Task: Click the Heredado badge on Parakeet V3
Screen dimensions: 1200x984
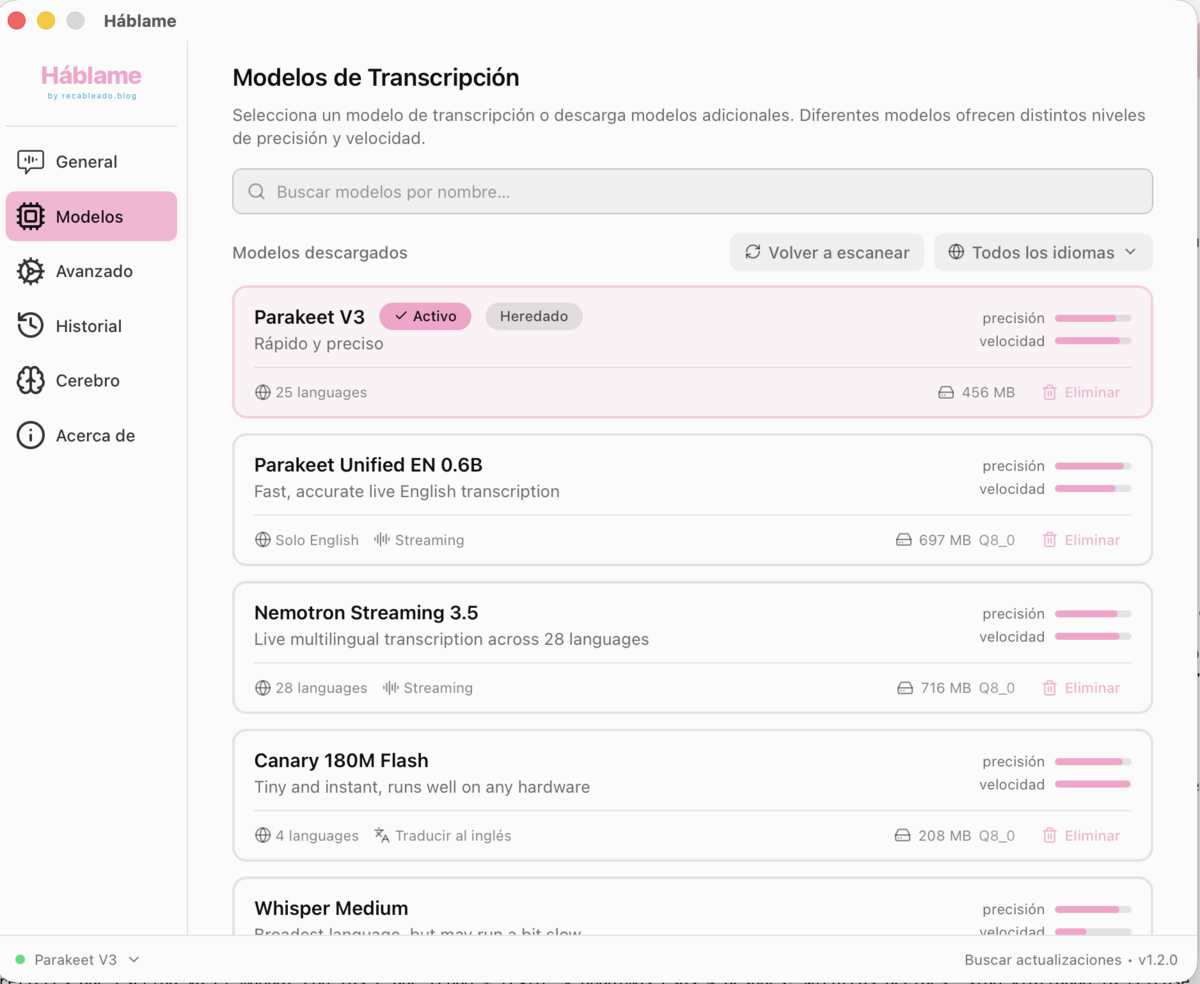Action: (x=534, y=316)
